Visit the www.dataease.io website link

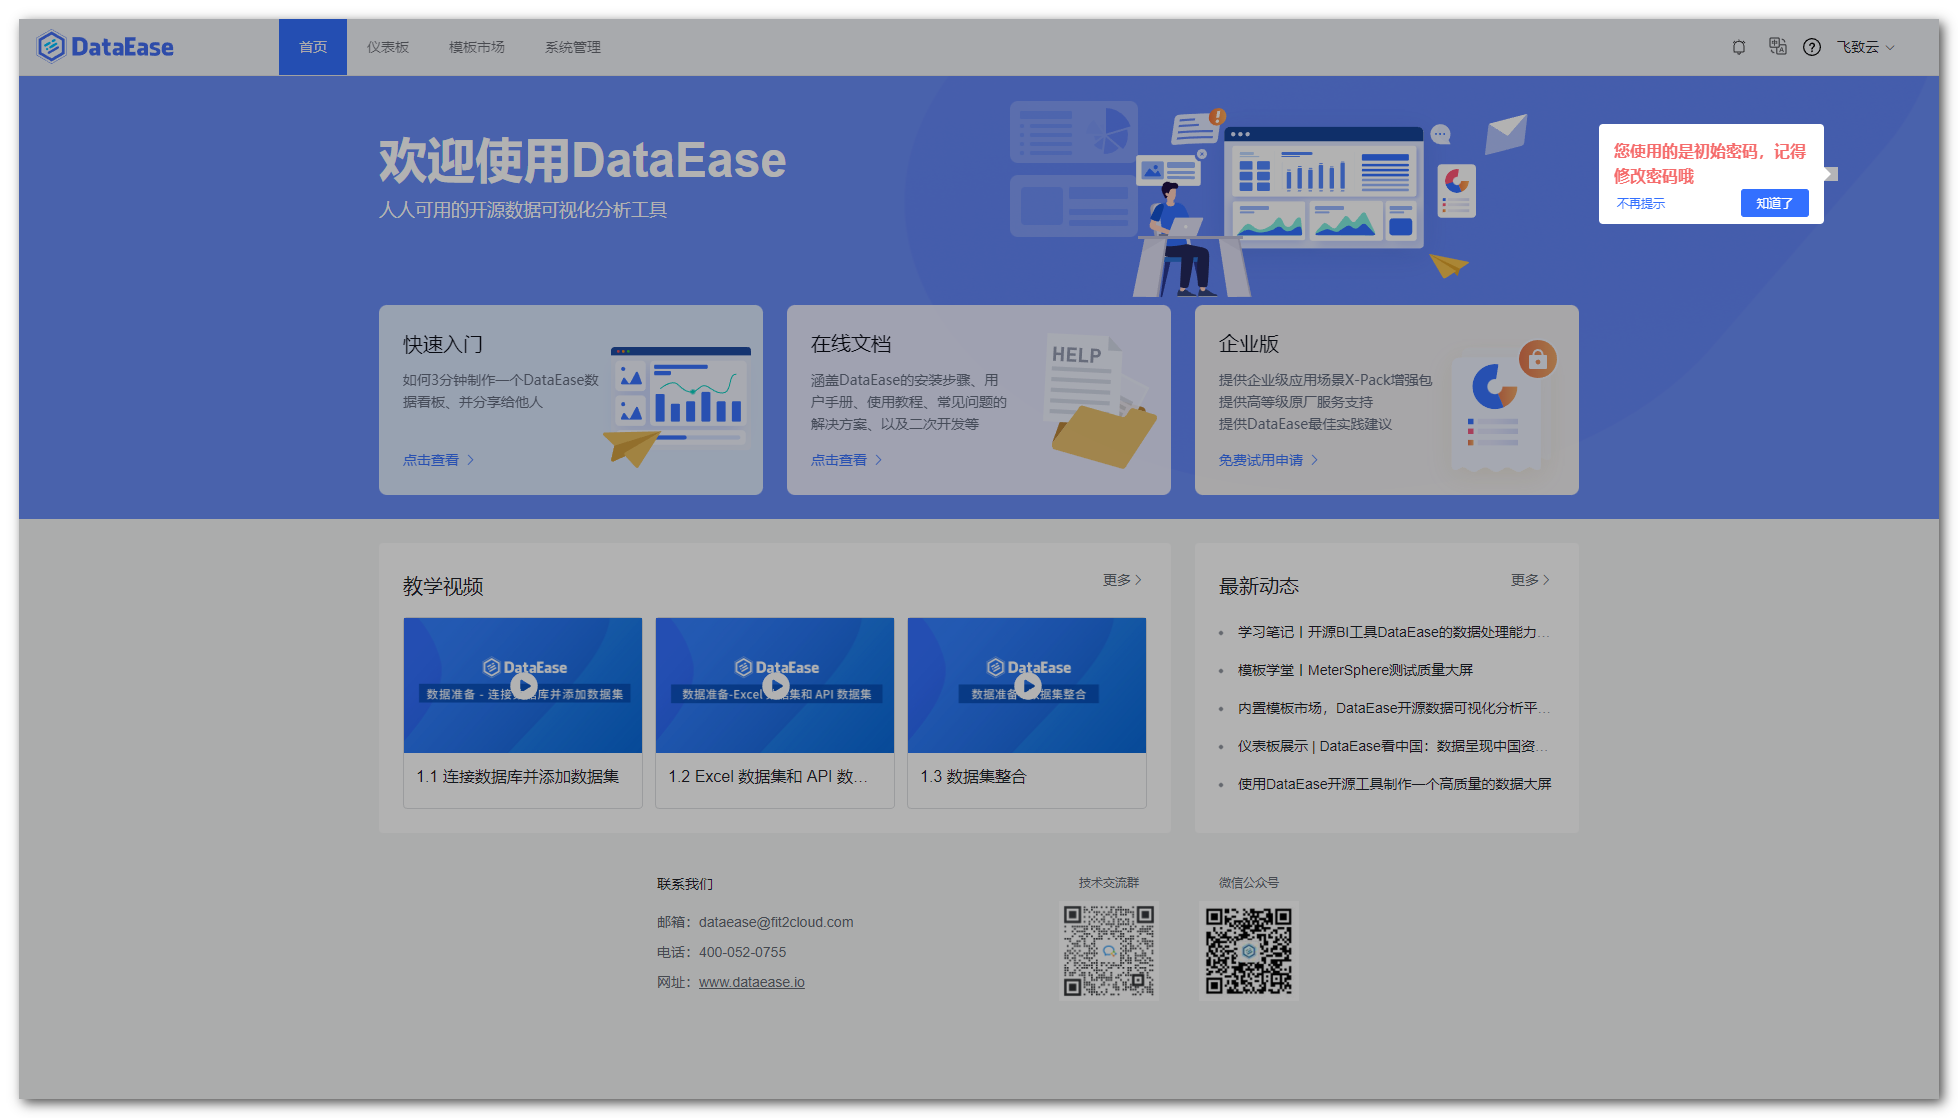pyautogui.click(x=751, y=981)
